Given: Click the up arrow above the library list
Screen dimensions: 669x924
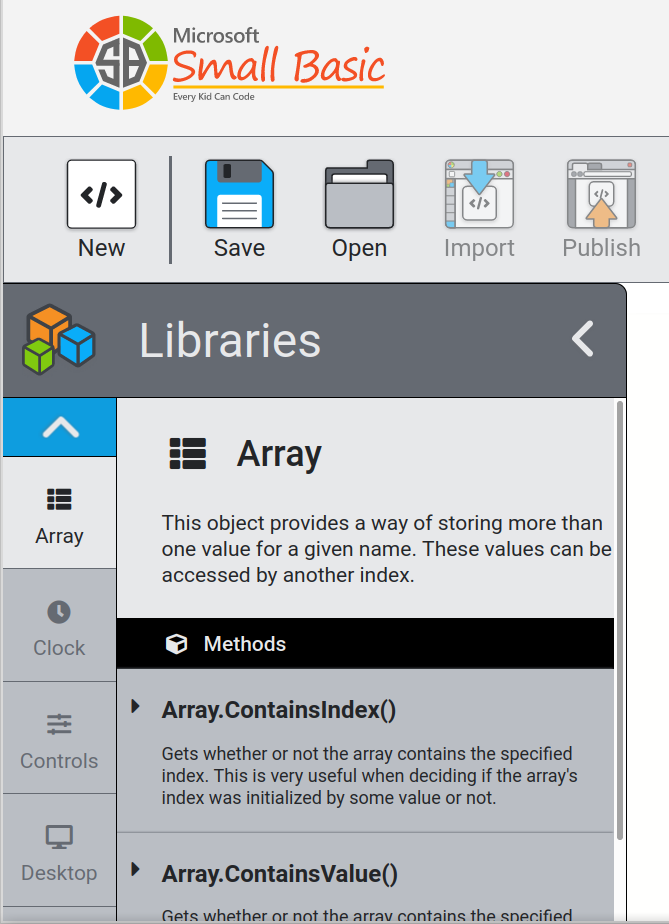Looking at the screenshot, I should (60, 427).
